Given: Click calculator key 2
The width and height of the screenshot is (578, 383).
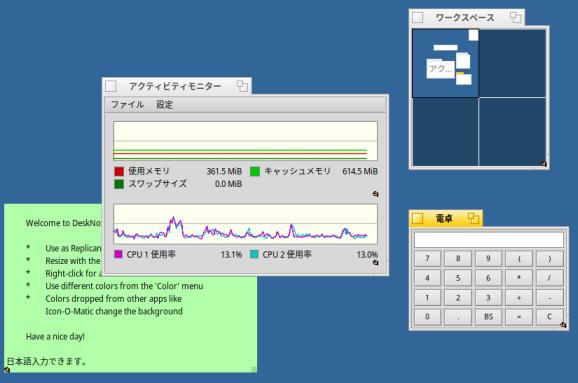Looking at the screenshot, I should (x=458, y=297).
